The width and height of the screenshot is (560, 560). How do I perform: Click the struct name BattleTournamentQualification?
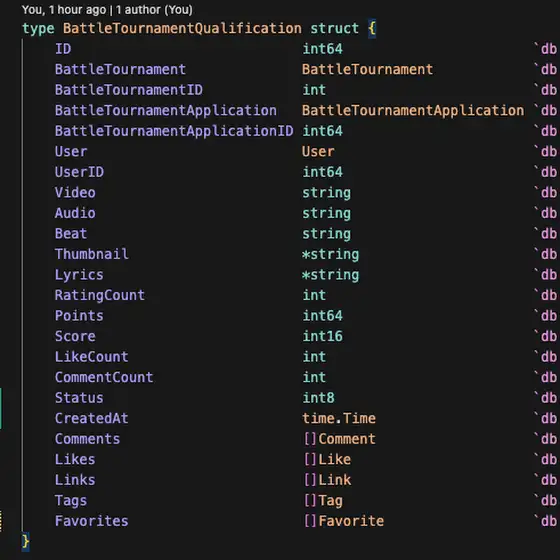tap(182, 28)
